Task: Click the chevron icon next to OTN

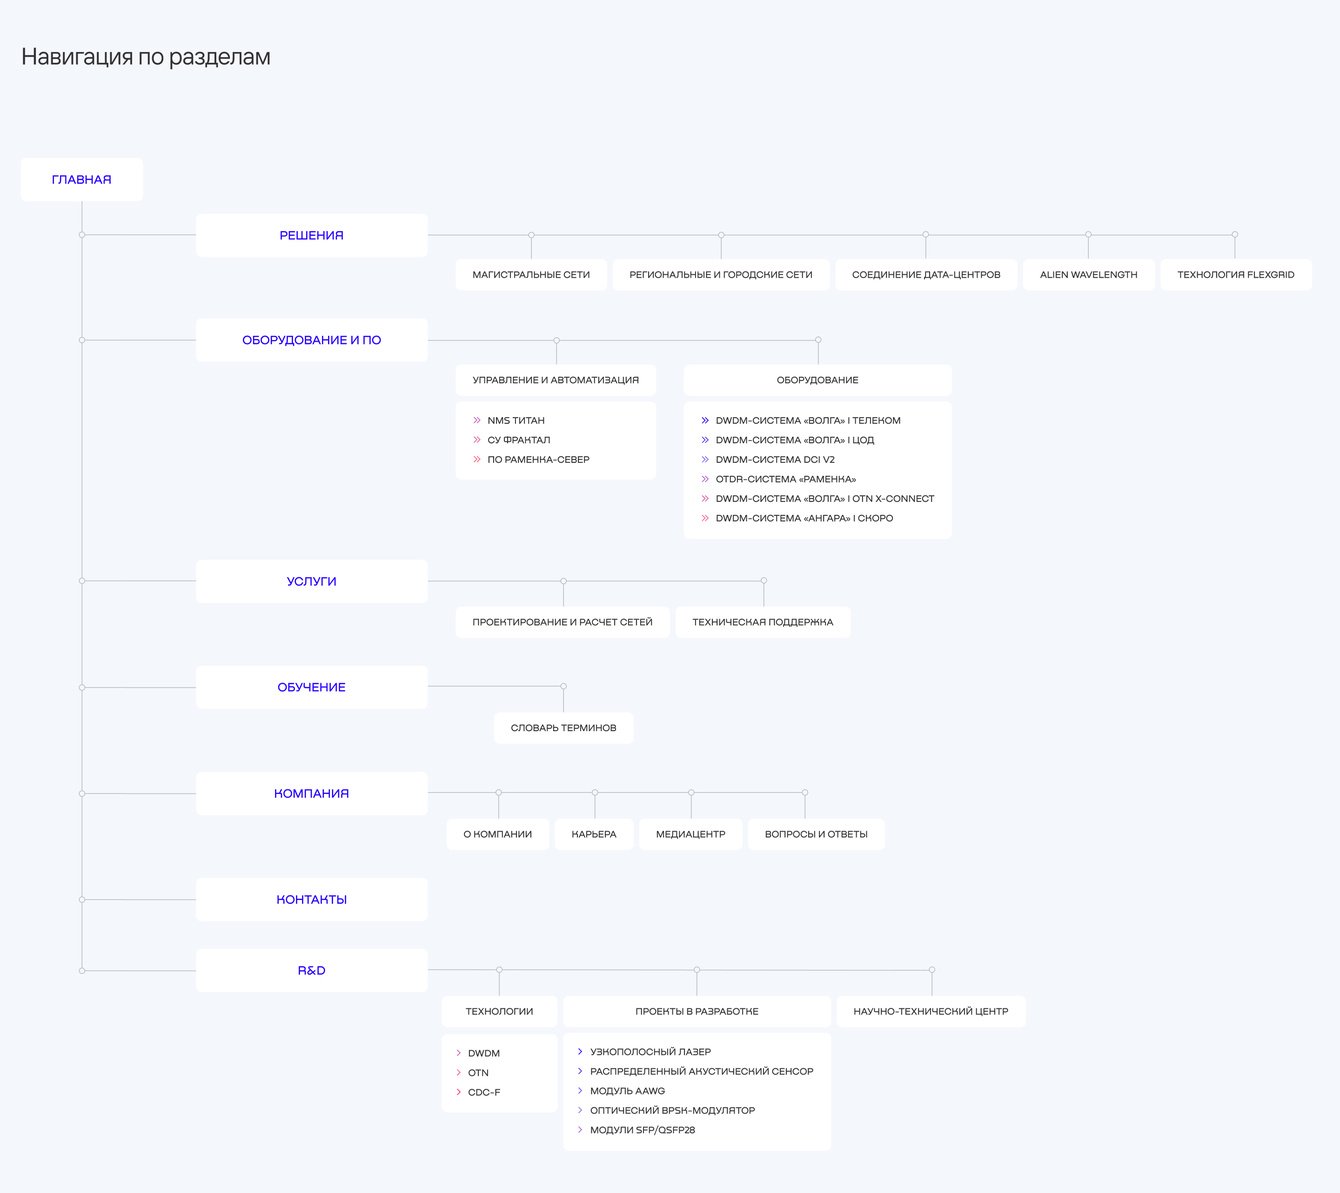Action: click(459, 1073)
